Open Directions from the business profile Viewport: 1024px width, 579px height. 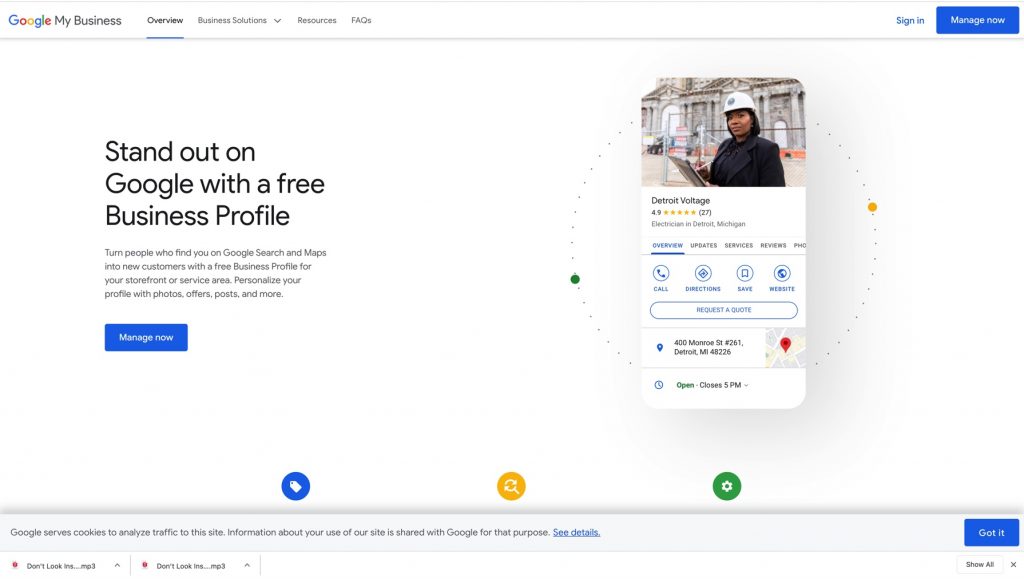click(703, 273)
